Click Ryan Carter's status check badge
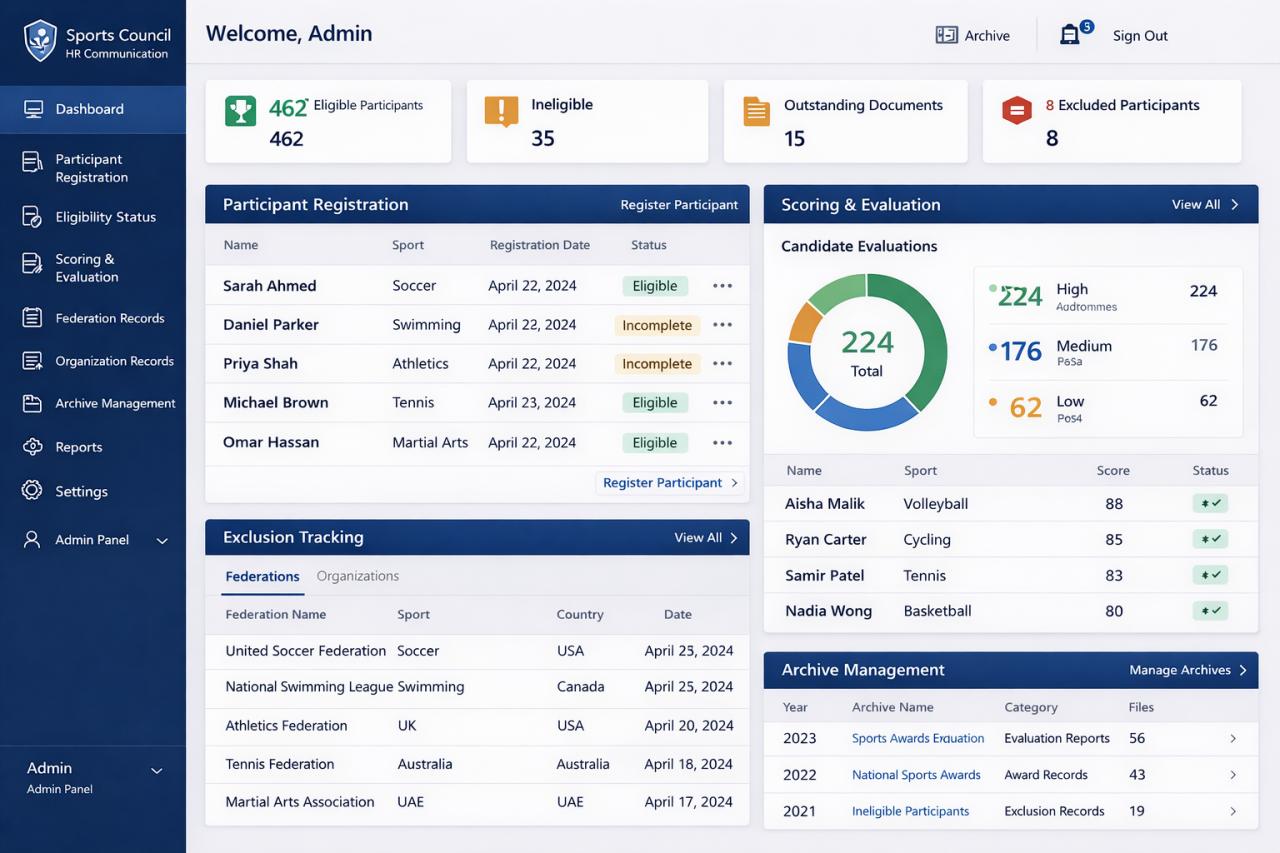This screenshot has width=1280, height=853. [1210, 539]
